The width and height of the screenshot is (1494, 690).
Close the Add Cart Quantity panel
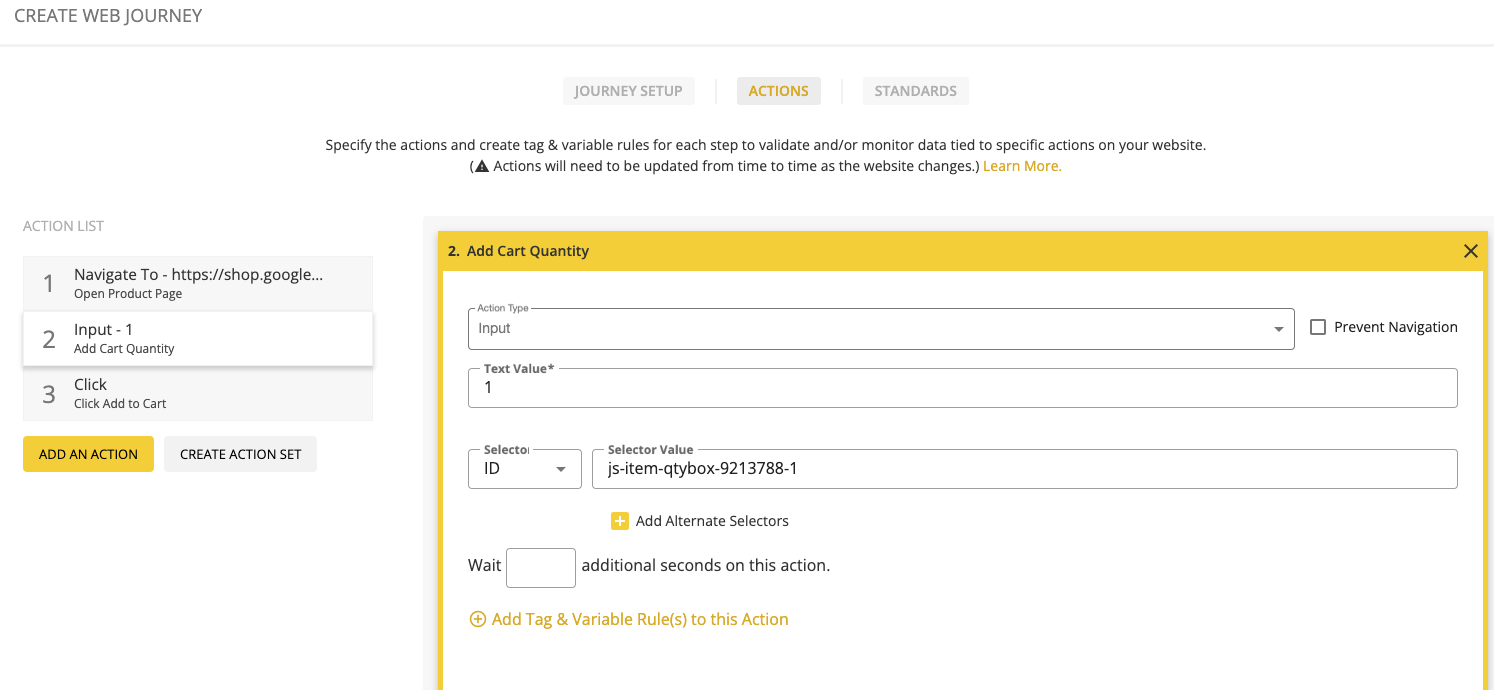(1470, 251)
